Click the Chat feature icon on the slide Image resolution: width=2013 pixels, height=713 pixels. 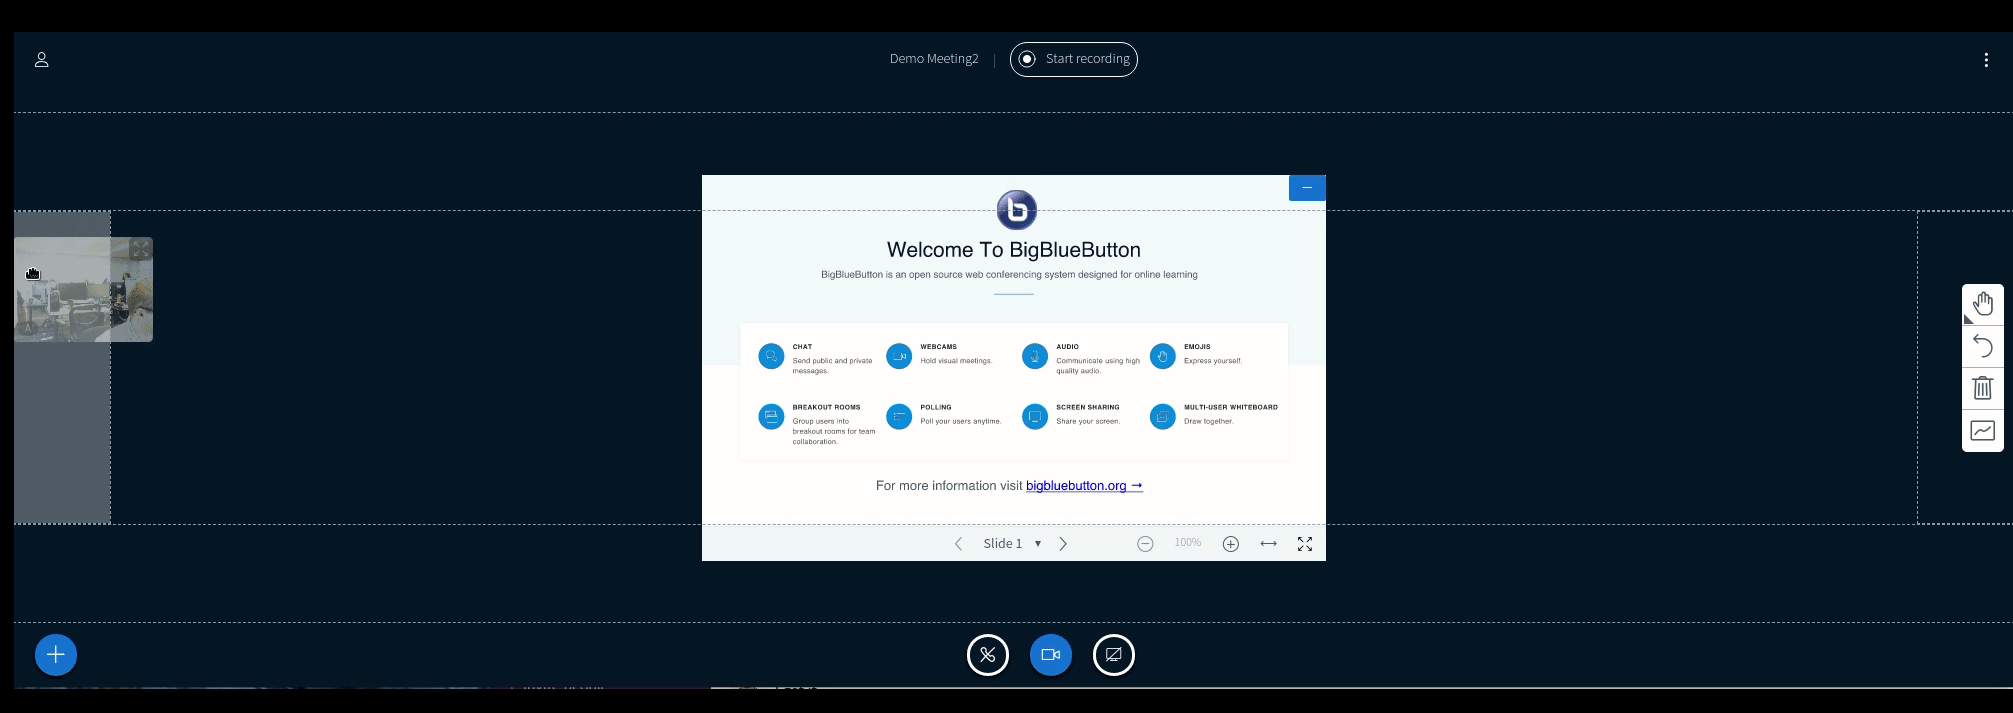tap(771, 357)
